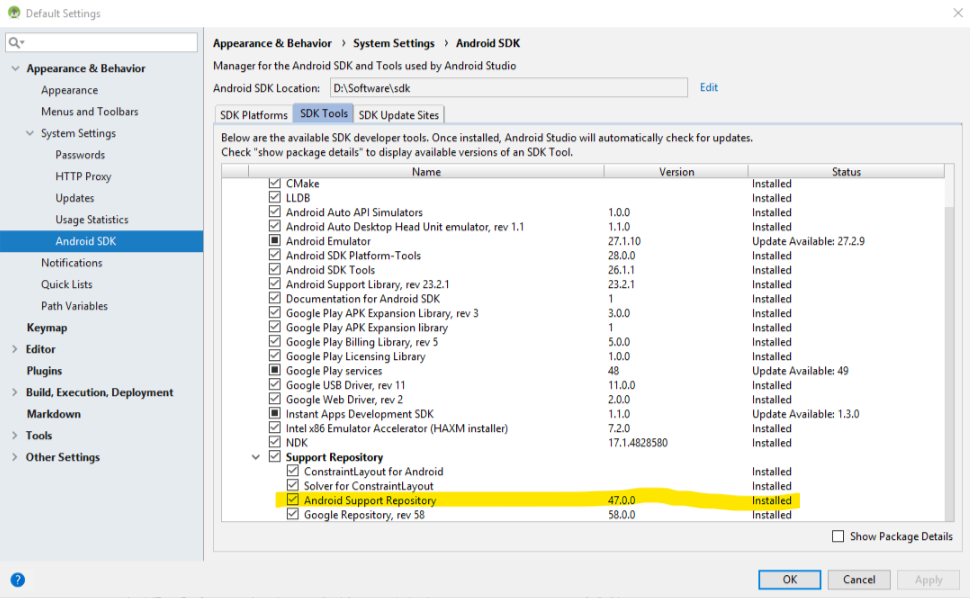Click version 17.1.4828580 cell
Image resolution: width=970 pixels, height=598 pixels.
(x=637, y=443)
